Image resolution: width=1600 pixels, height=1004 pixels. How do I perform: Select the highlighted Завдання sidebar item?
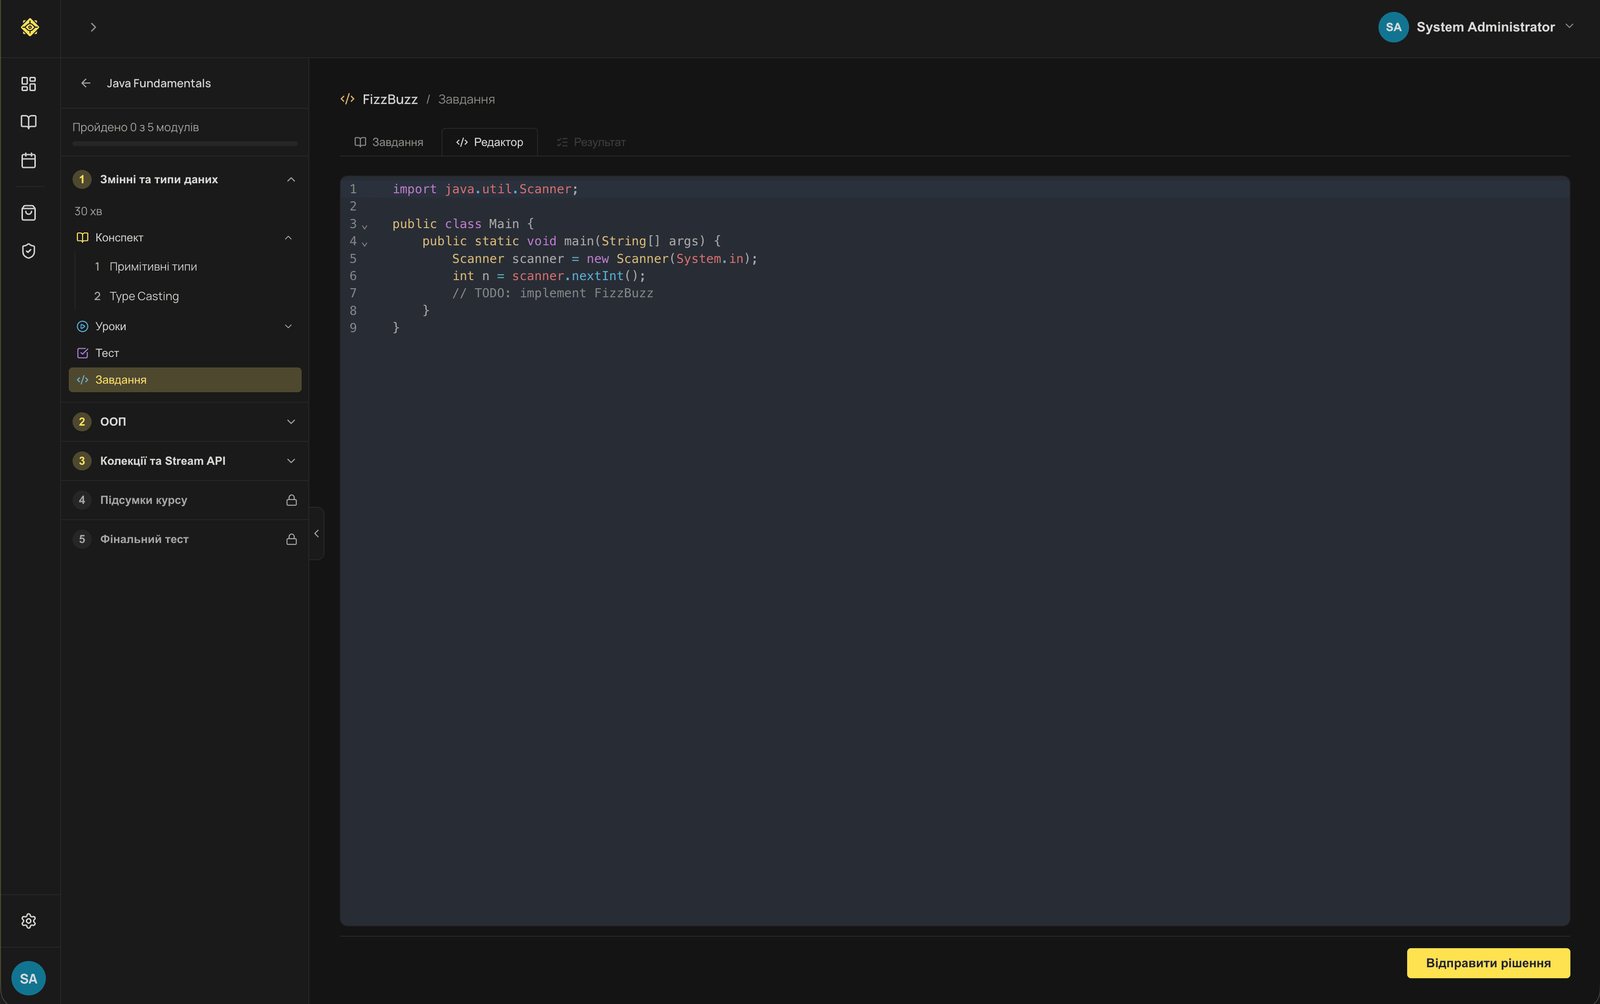tap(185, 380)
